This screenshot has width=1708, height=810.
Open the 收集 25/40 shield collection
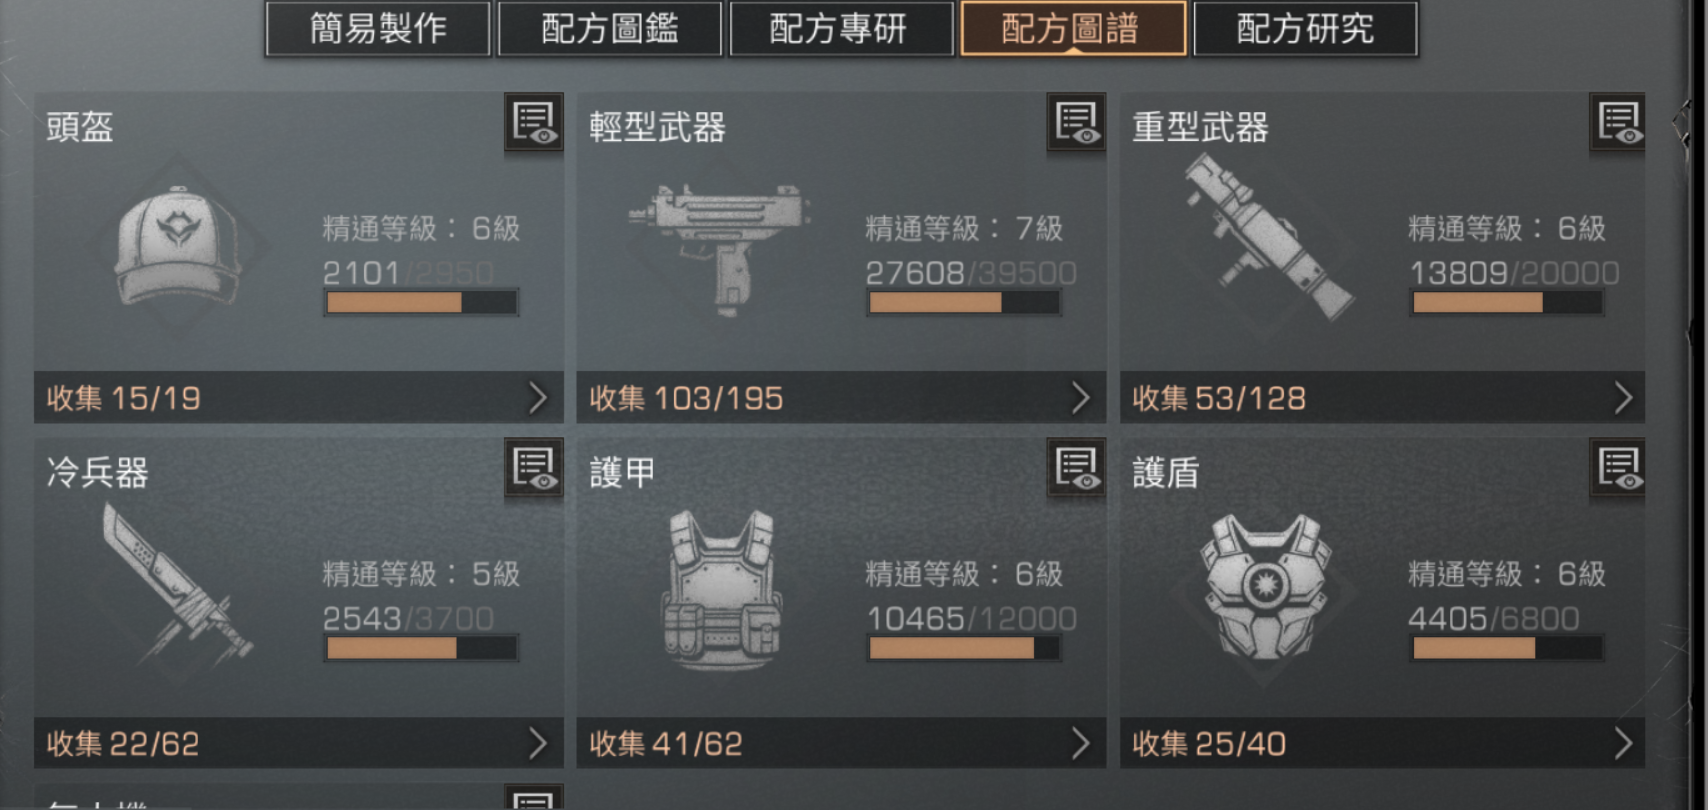(x=1382, y=743)
